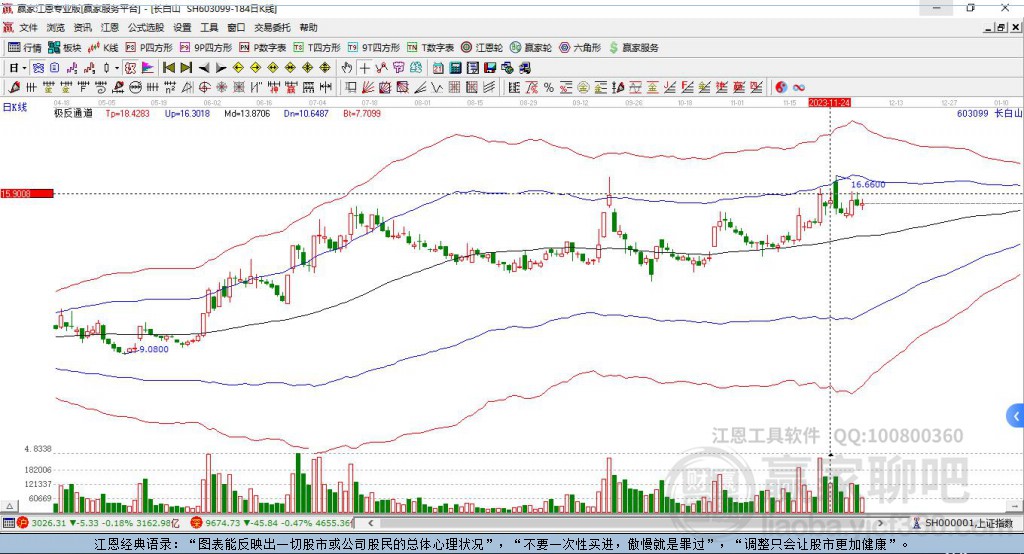The width and height of the screenshot is (1024, 554).
Task: Click the parallel lines channel tool
Action: point(488,87)
